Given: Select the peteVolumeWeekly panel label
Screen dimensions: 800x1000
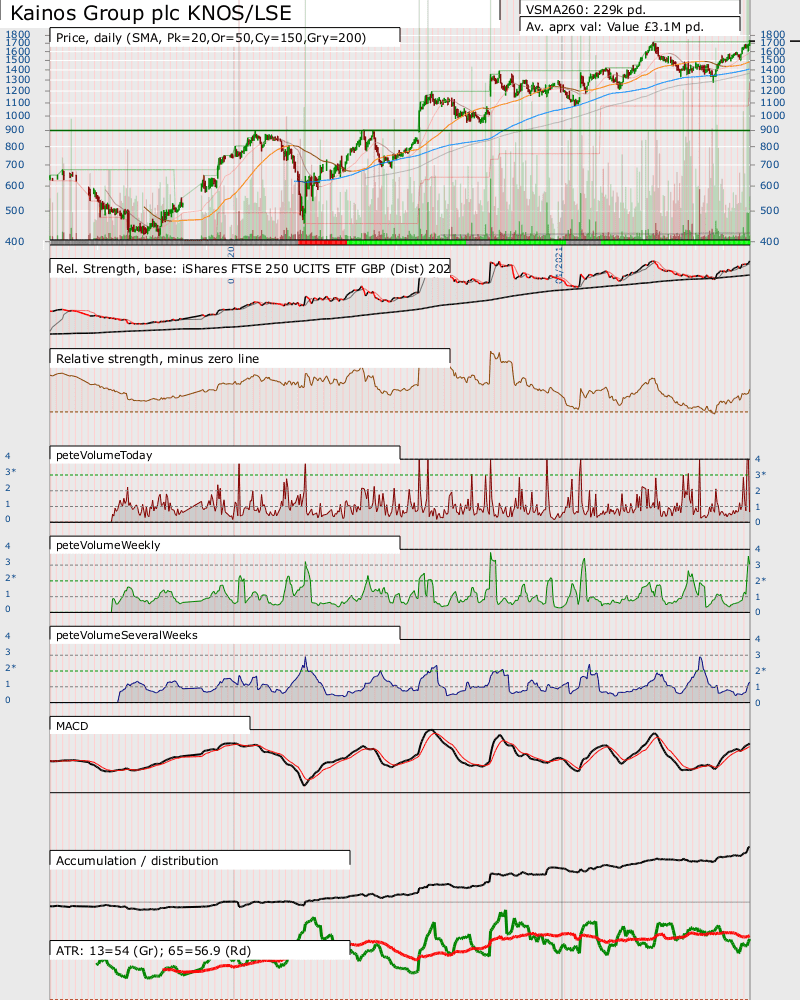Looking at the screenshot, I should pos(108,545).
